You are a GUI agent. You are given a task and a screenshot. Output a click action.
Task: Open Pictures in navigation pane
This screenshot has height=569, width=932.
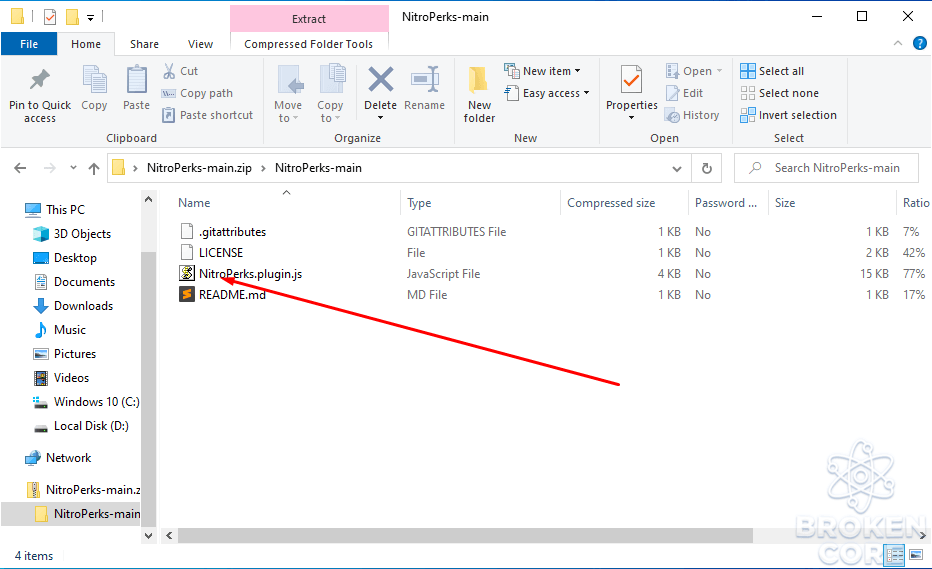click(74, 354)
